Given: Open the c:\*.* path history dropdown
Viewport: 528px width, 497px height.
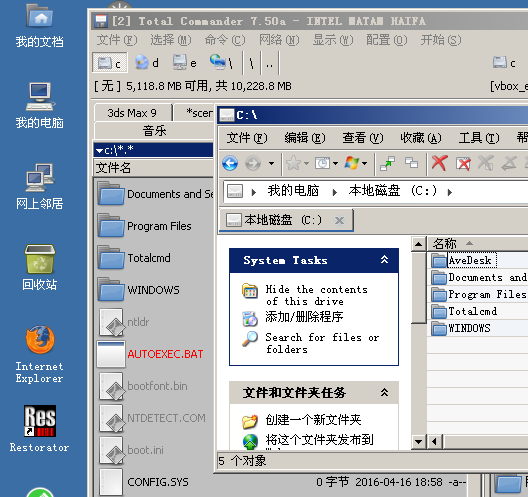Looking at the screenshot, I should tap(99, 150).
